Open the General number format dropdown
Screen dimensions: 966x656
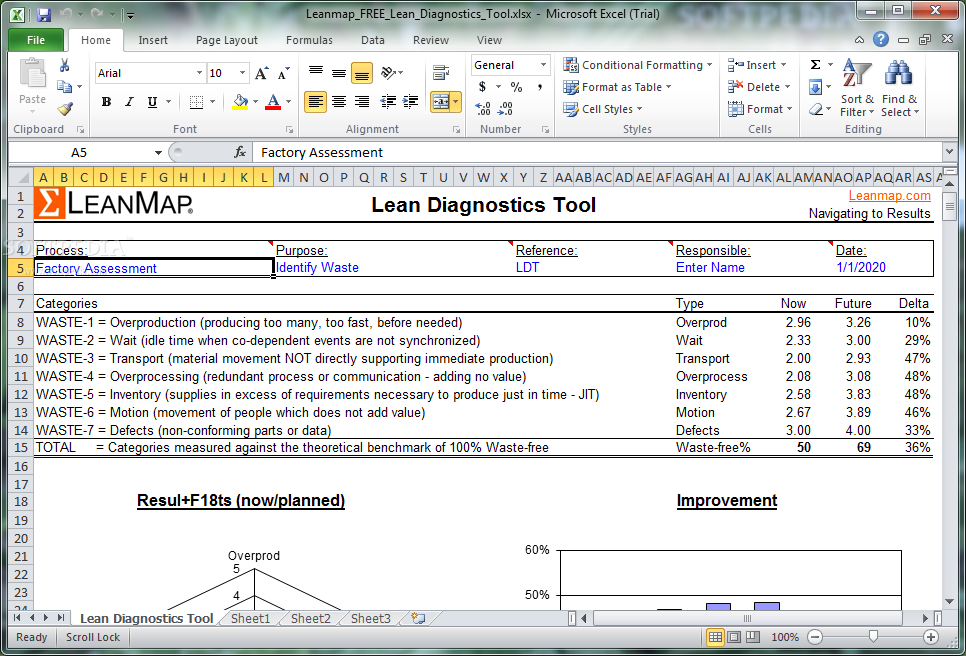click(x=543, y=65)
